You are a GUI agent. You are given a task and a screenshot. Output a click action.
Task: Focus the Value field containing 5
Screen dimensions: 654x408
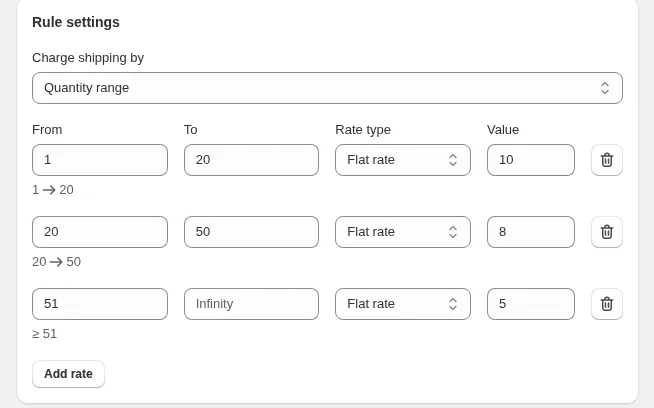[x=531, y=304]
